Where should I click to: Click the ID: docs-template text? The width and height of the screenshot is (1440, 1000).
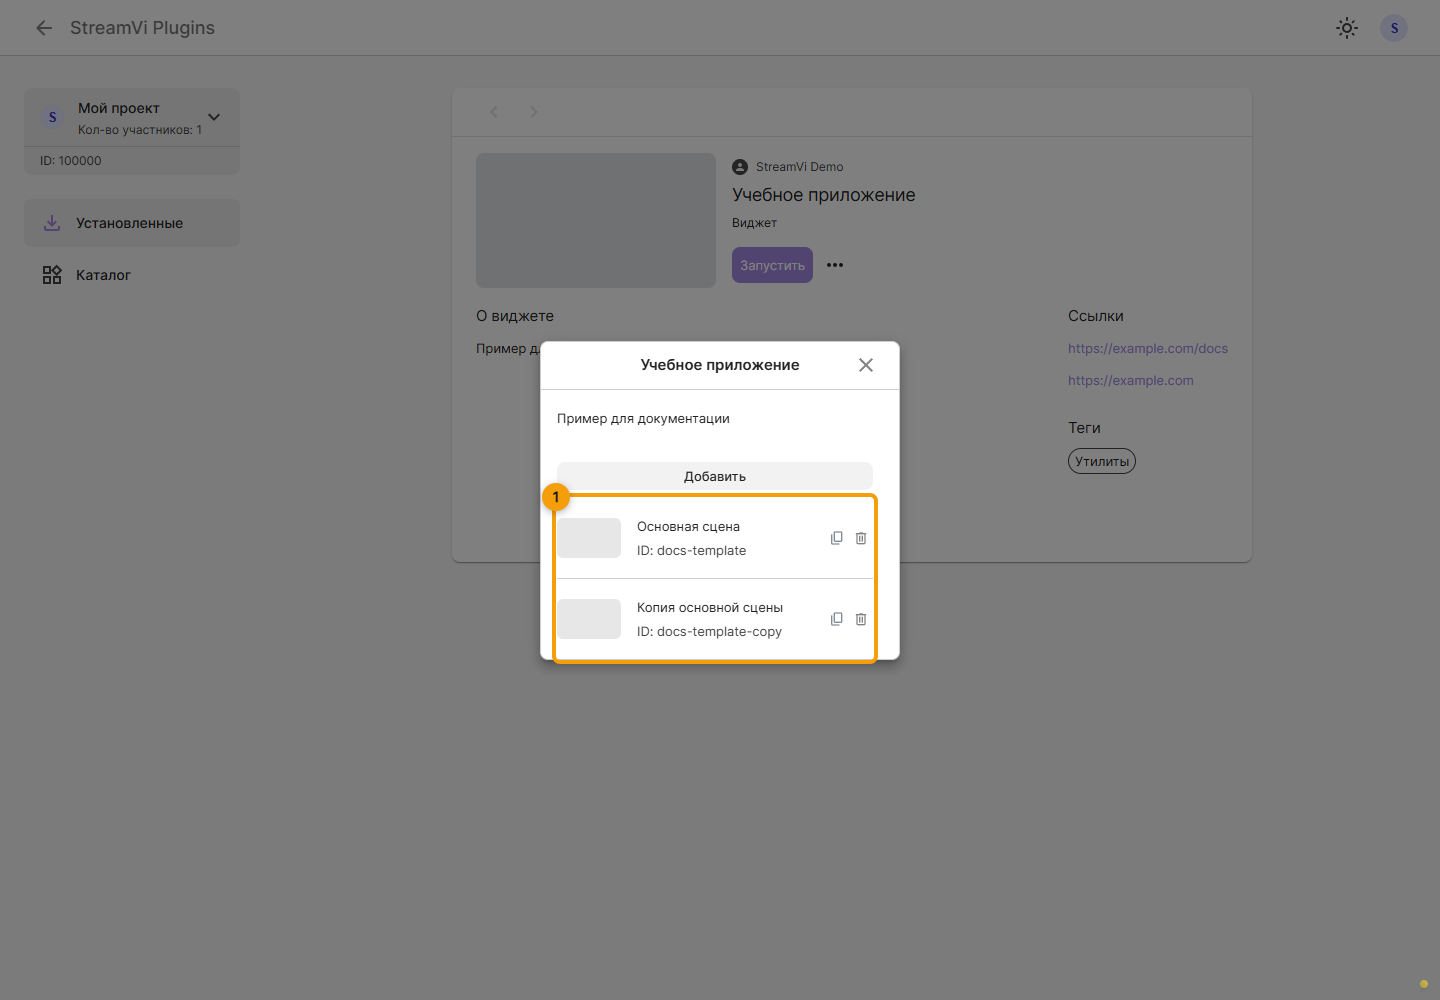click(691, 551)
